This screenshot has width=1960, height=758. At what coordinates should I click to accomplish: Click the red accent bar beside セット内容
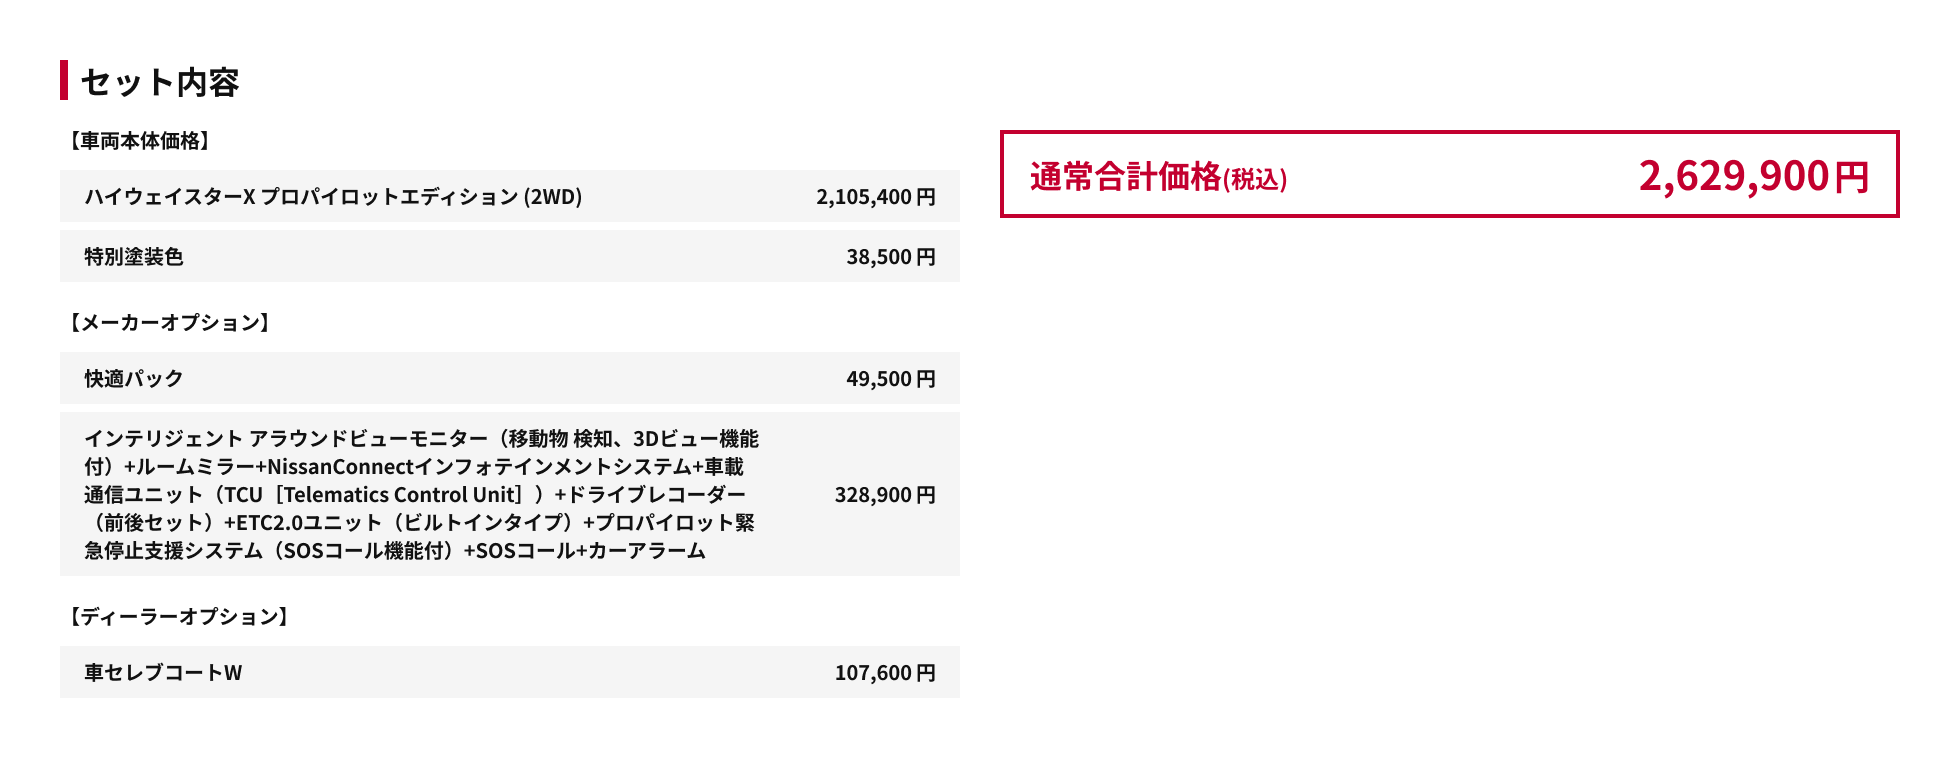[64, 80]
